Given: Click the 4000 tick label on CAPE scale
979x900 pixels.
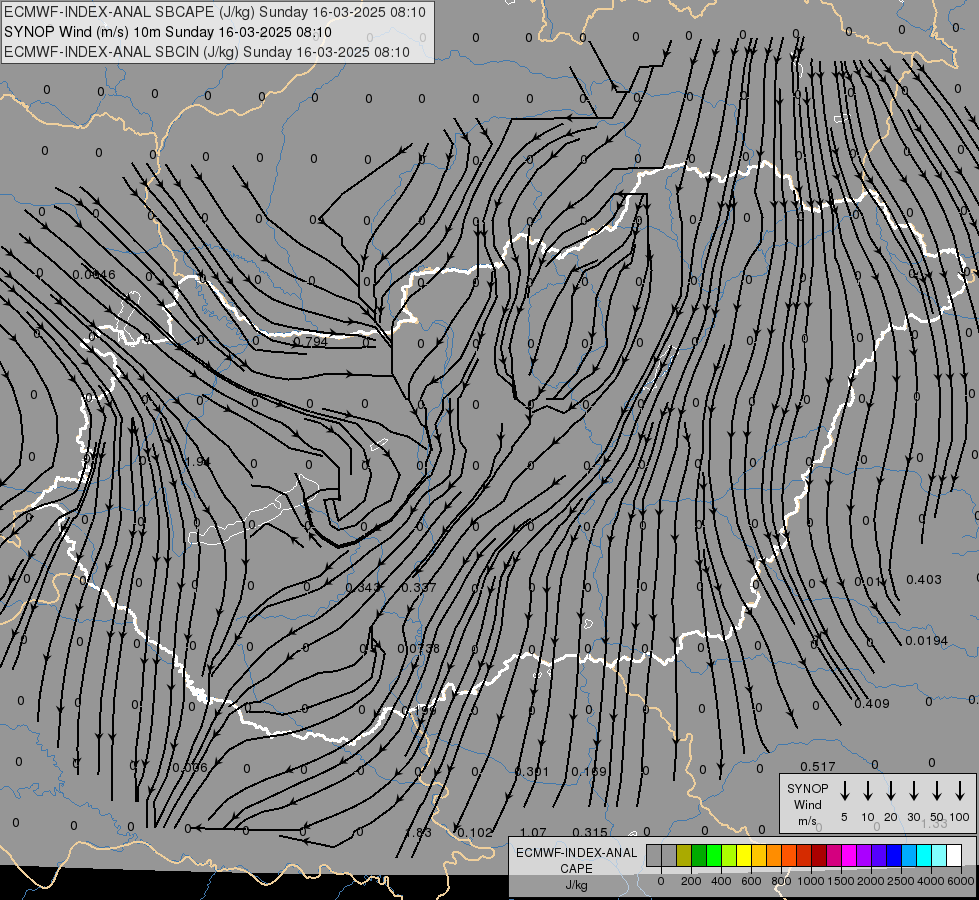Looking at the screenshot, I should [x=930, y=881].
